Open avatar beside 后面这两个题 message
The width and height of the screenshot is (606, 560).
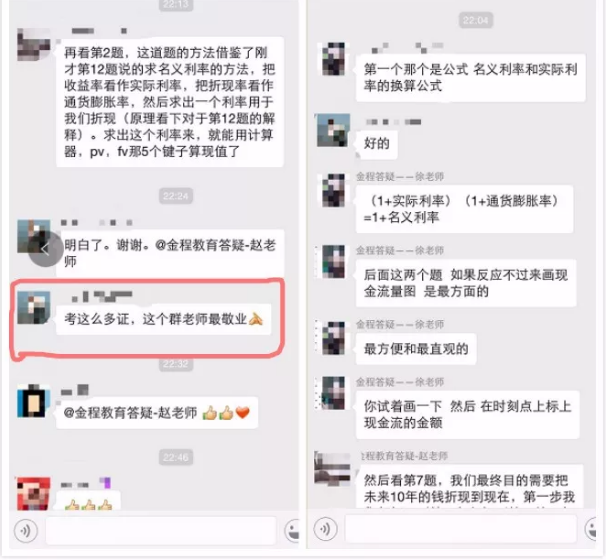[x=334, y=262]
